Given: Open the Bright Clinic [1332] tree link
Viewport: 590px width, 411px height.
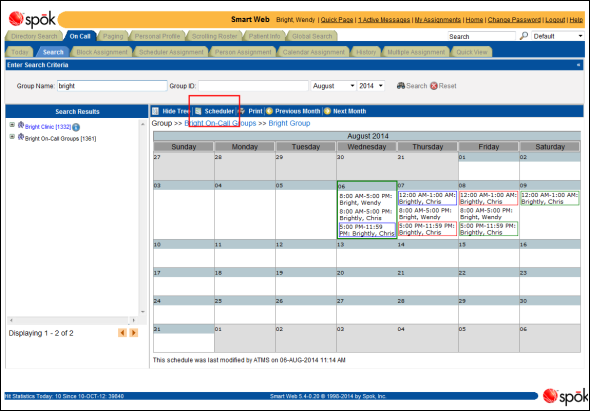Looking at the screenshot, I should (x=48, y=127).
